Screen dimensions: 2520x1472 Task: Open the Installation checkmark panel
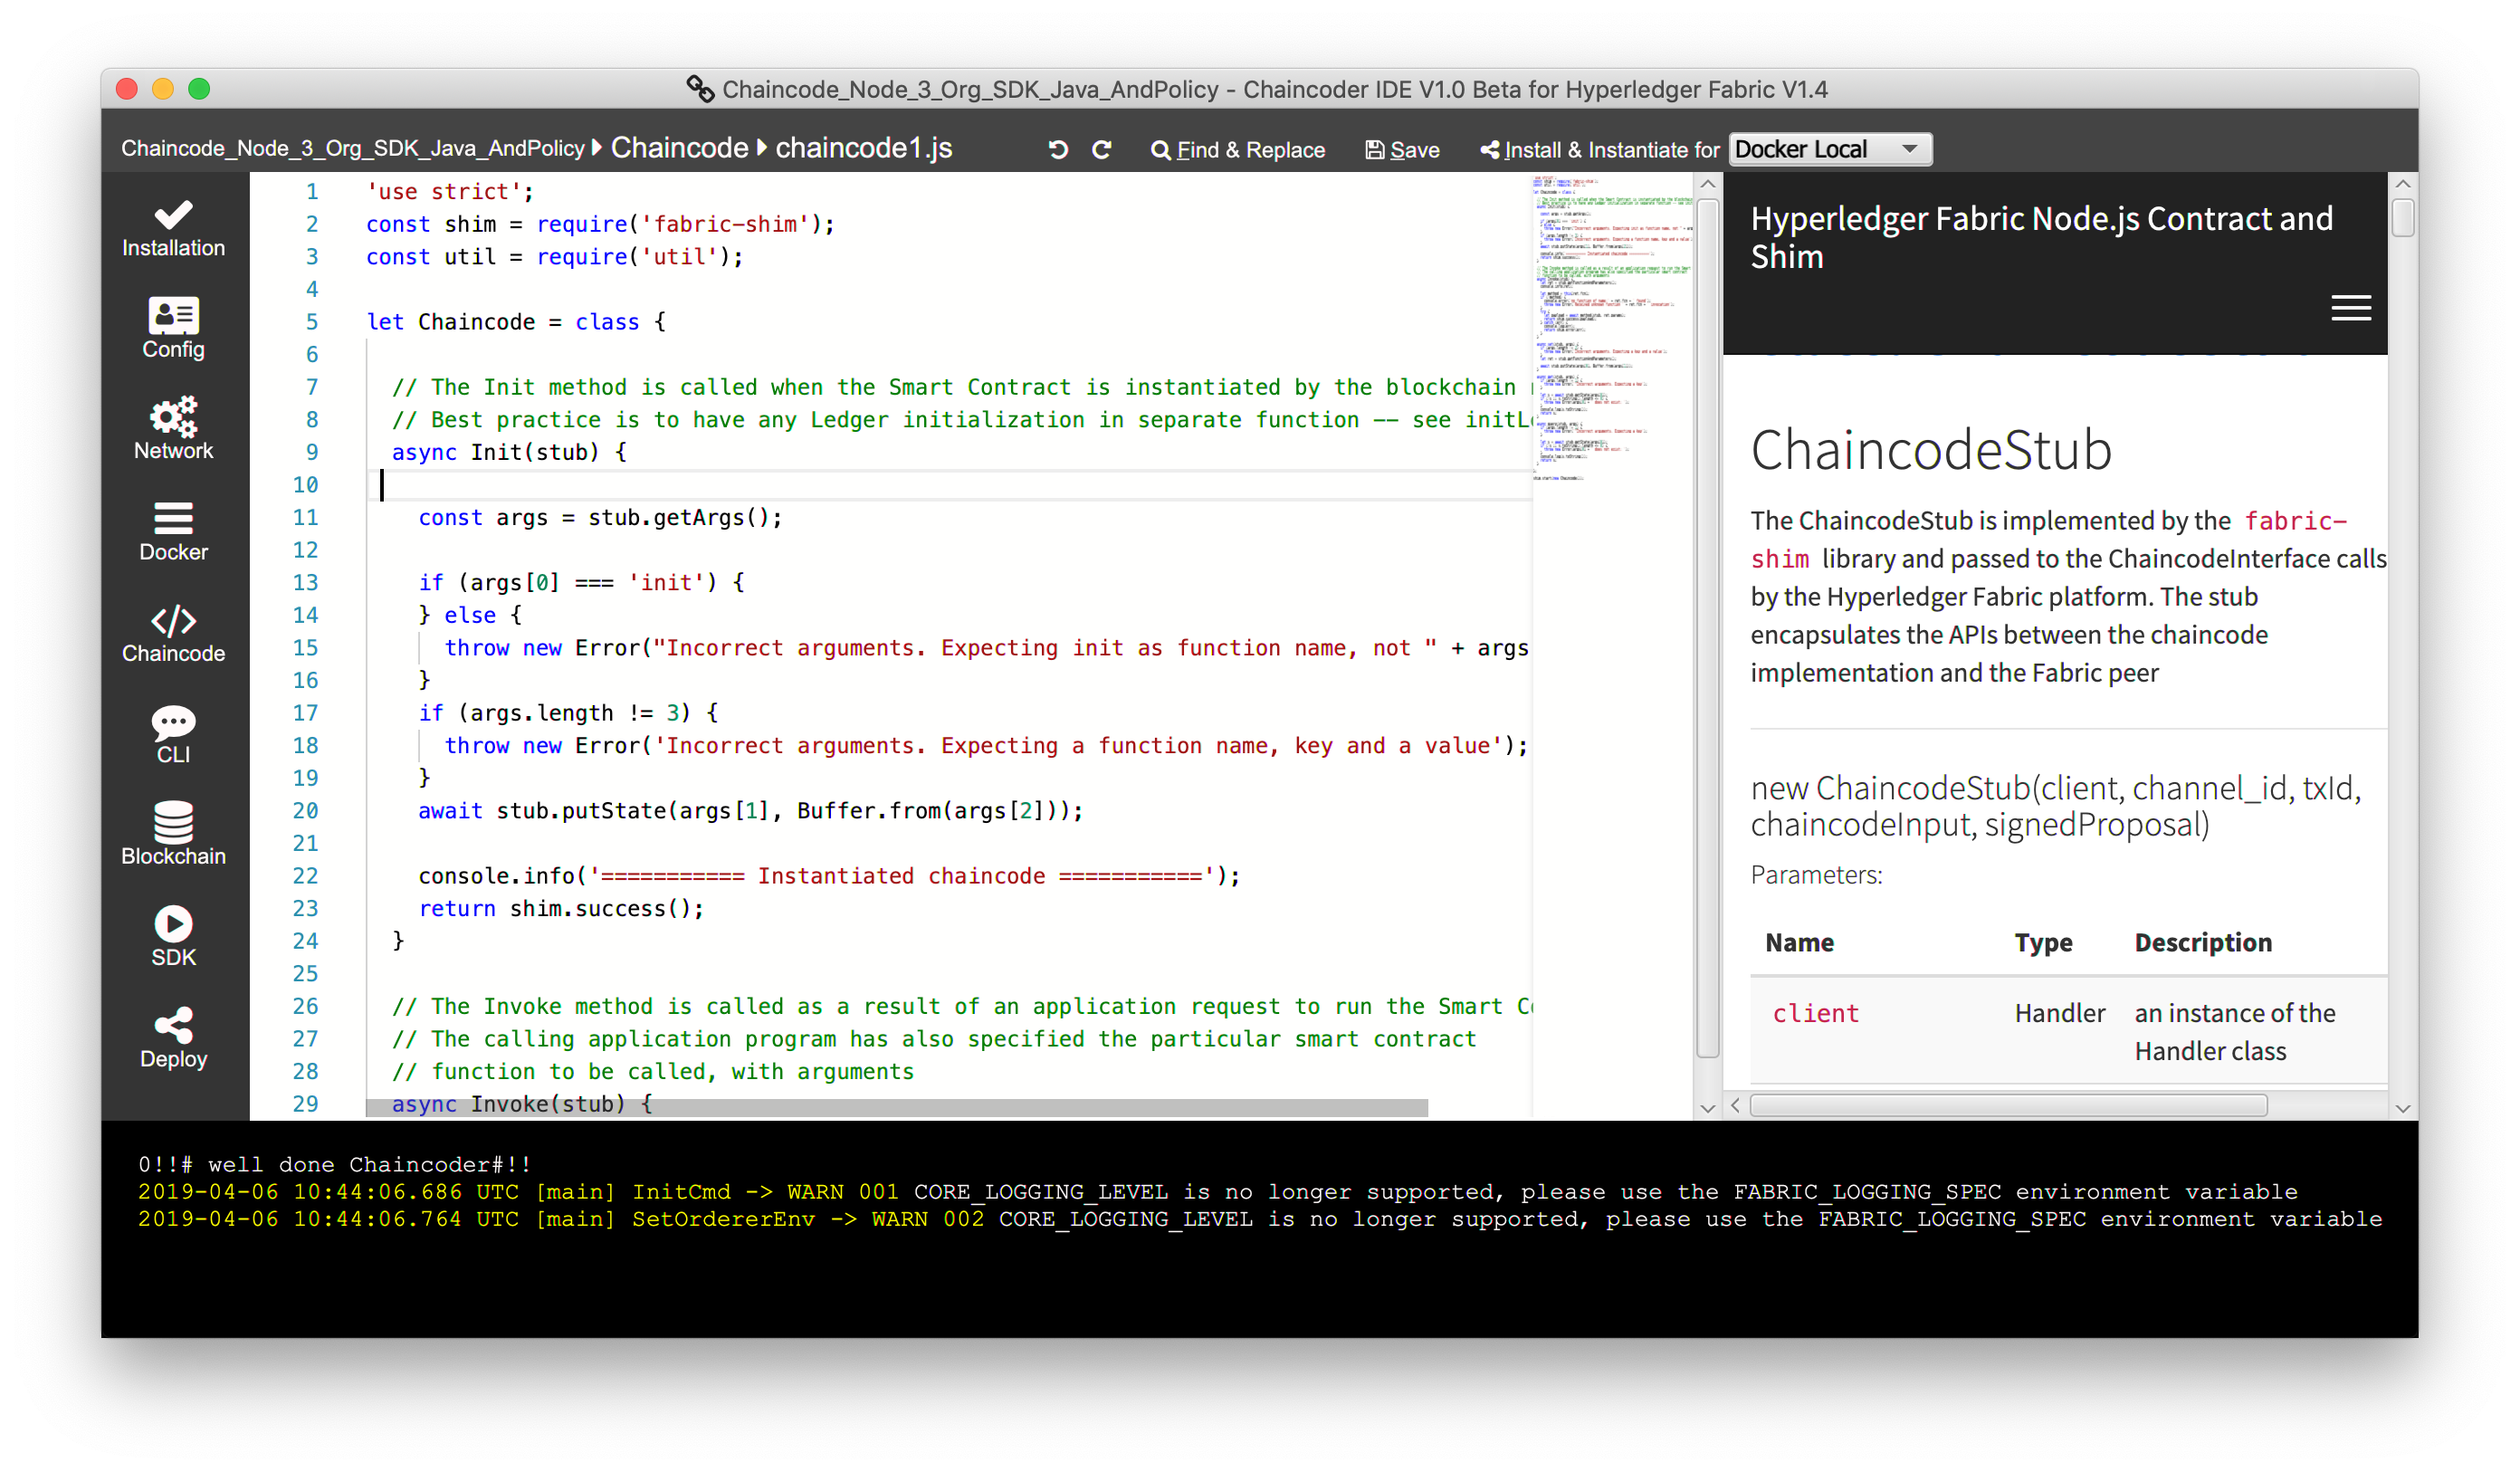click(173, 229)
